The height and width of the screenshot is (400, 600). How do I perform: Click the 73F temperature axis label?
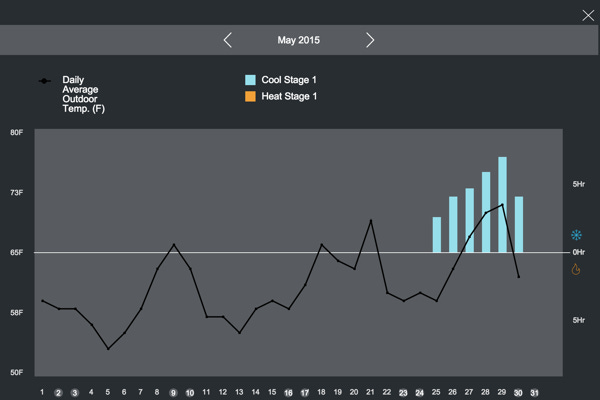click(16, 193)
